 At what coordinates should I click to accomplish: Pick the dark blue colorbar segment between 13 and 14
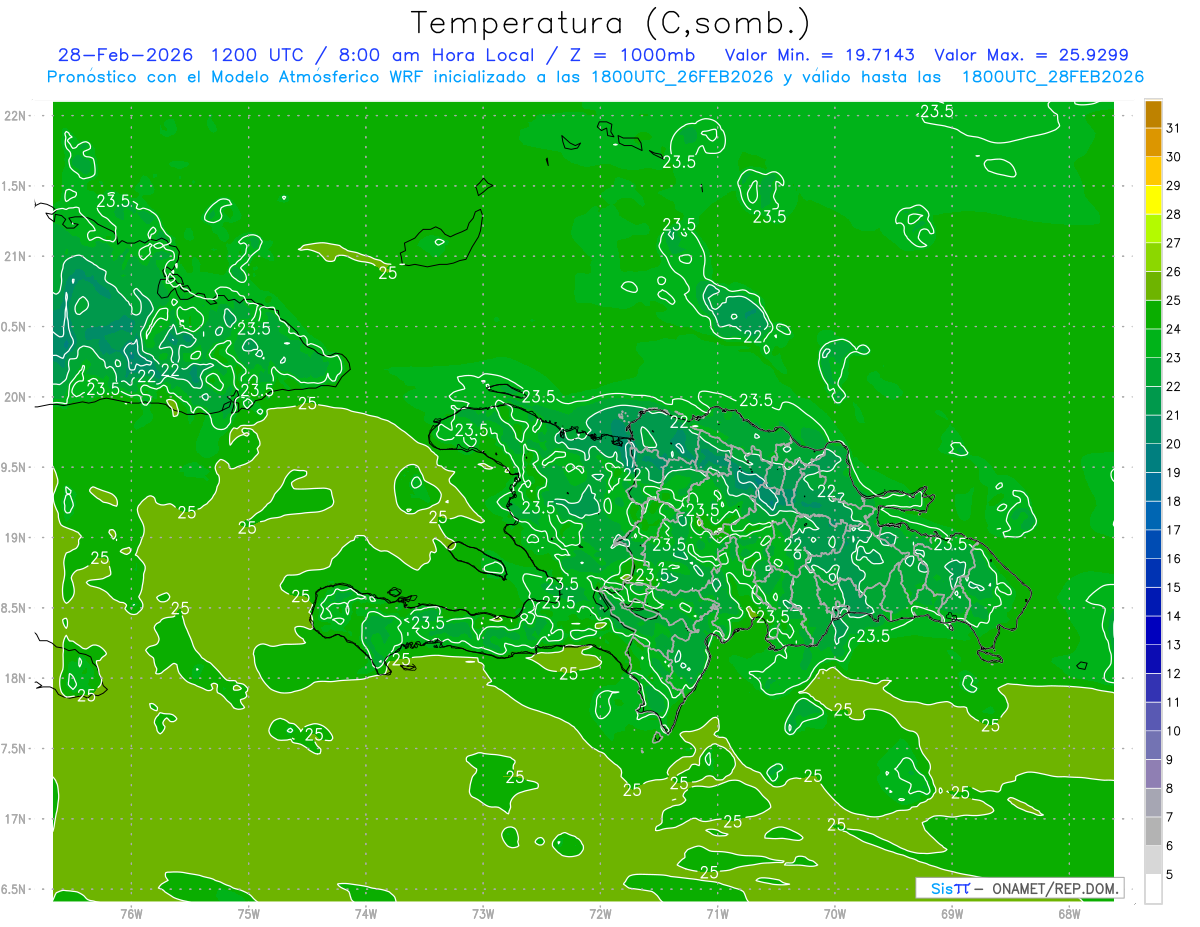pyautogui.click(x=1153, y=630)
